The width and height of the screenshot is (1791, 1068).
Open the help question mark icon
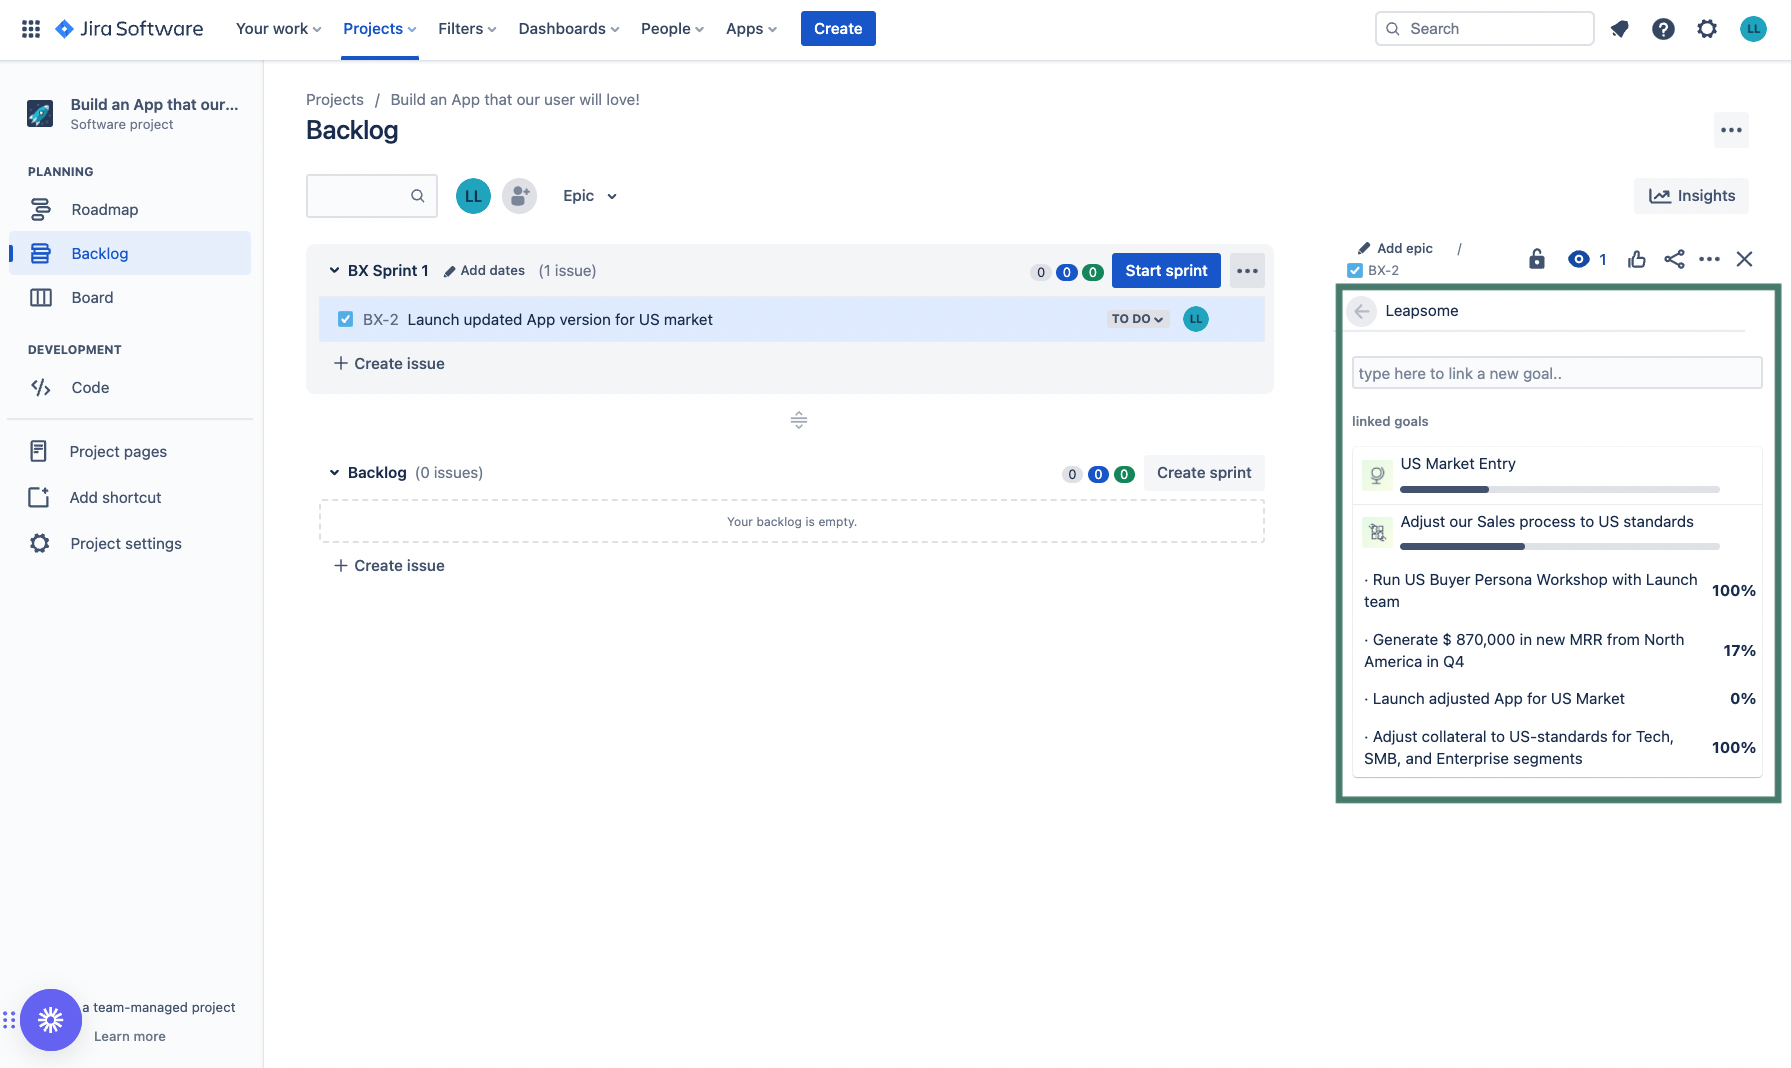click(x=1663, y=29)
